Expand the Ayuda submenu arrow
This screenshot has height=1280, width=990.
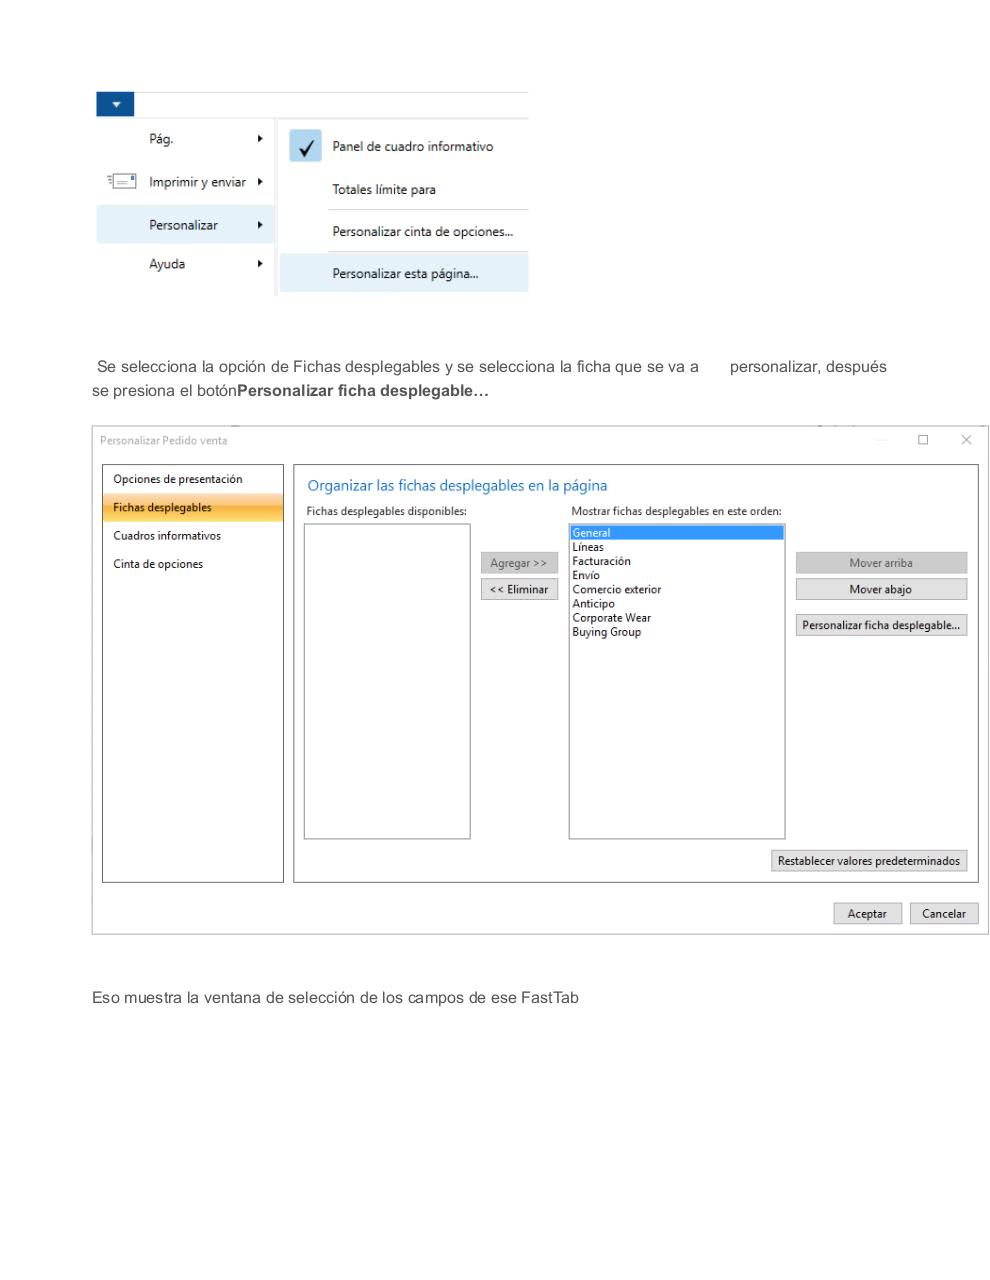pos(260,264)
